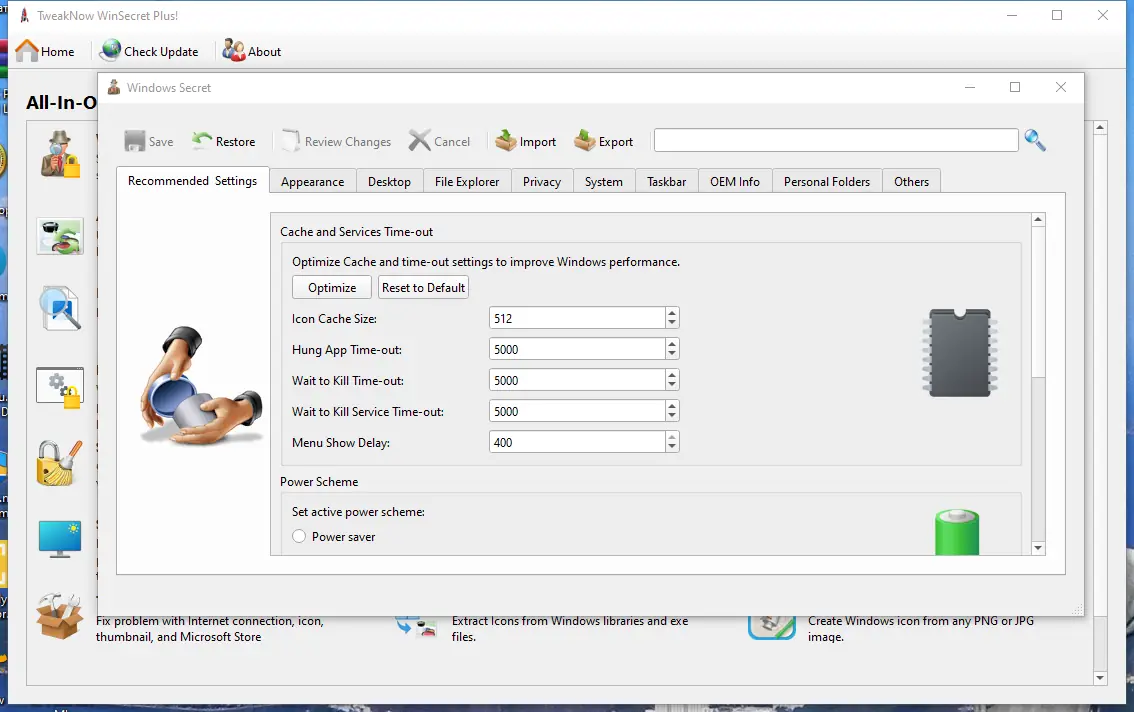Image resolution: width=1134 pixels, height=712 pixels.
Task: Click 'Fix problem with Internet connection' text
Action: [210, 629]
